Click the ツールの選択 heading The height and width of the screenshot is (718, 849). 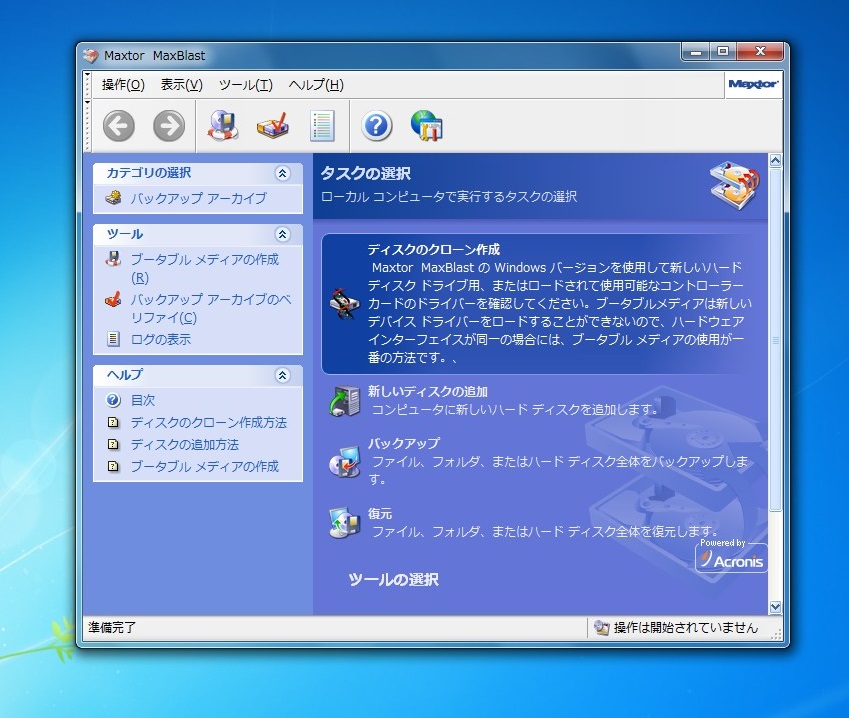[394, 580]
